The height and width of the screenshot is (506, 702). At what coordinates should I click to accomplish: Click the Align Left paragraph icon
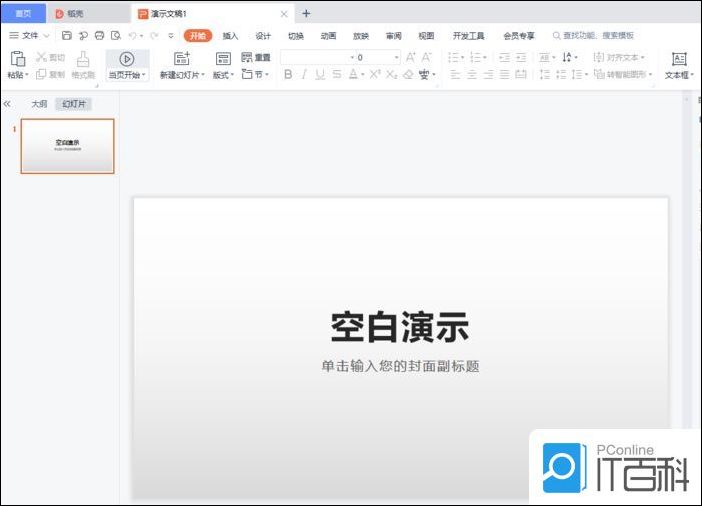click(x=455, y=74)
